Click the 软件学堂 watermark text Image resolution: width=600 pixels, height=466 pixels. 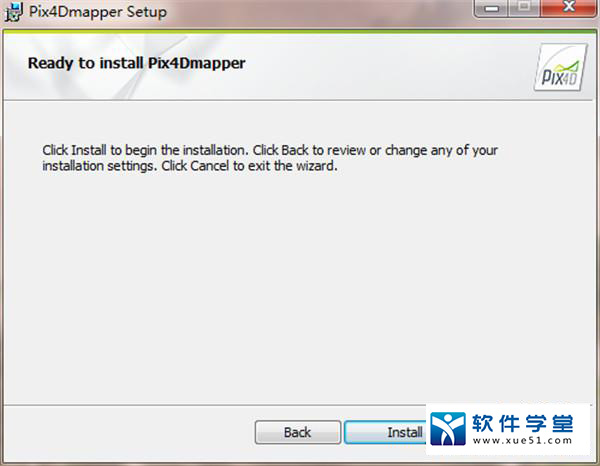523,424
